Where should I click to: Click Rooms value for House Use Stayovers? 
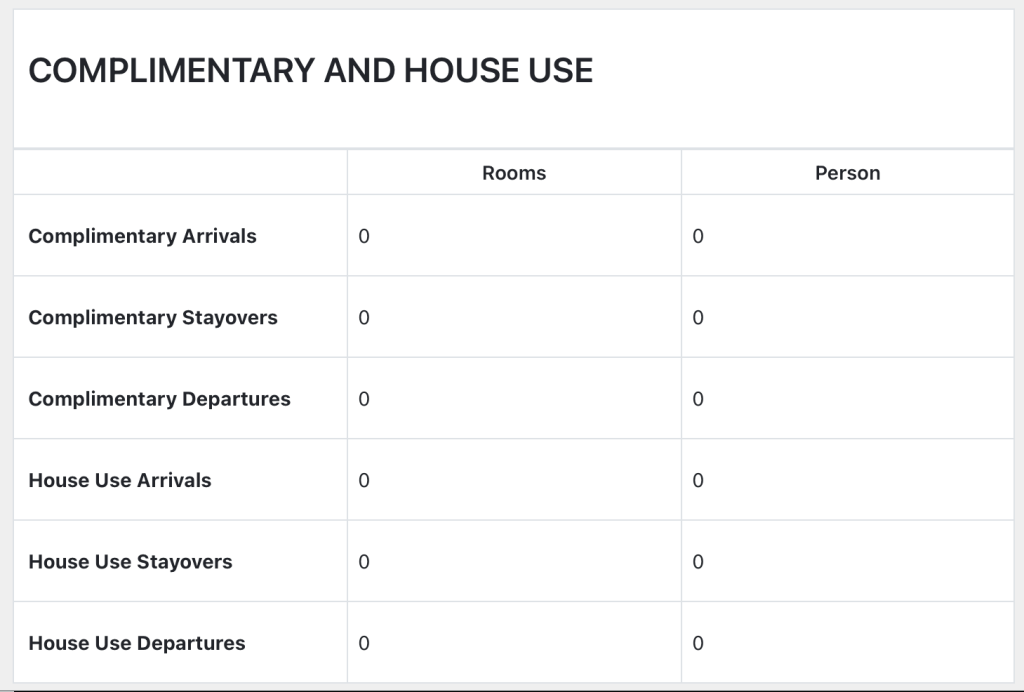(364, 562)
